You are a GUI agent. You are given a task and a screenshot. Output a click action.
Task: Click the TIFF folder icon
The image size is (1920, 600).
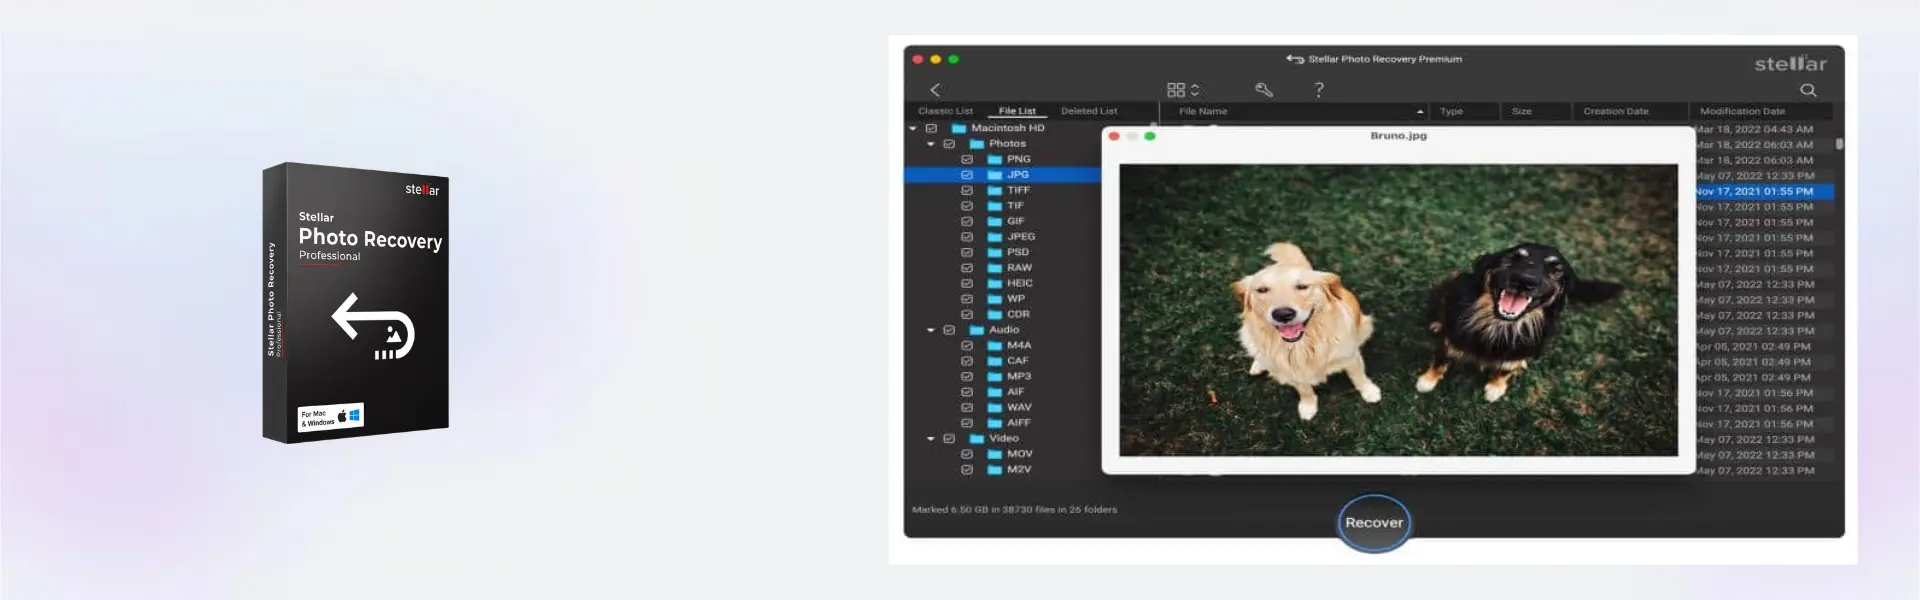click(995, 190)
